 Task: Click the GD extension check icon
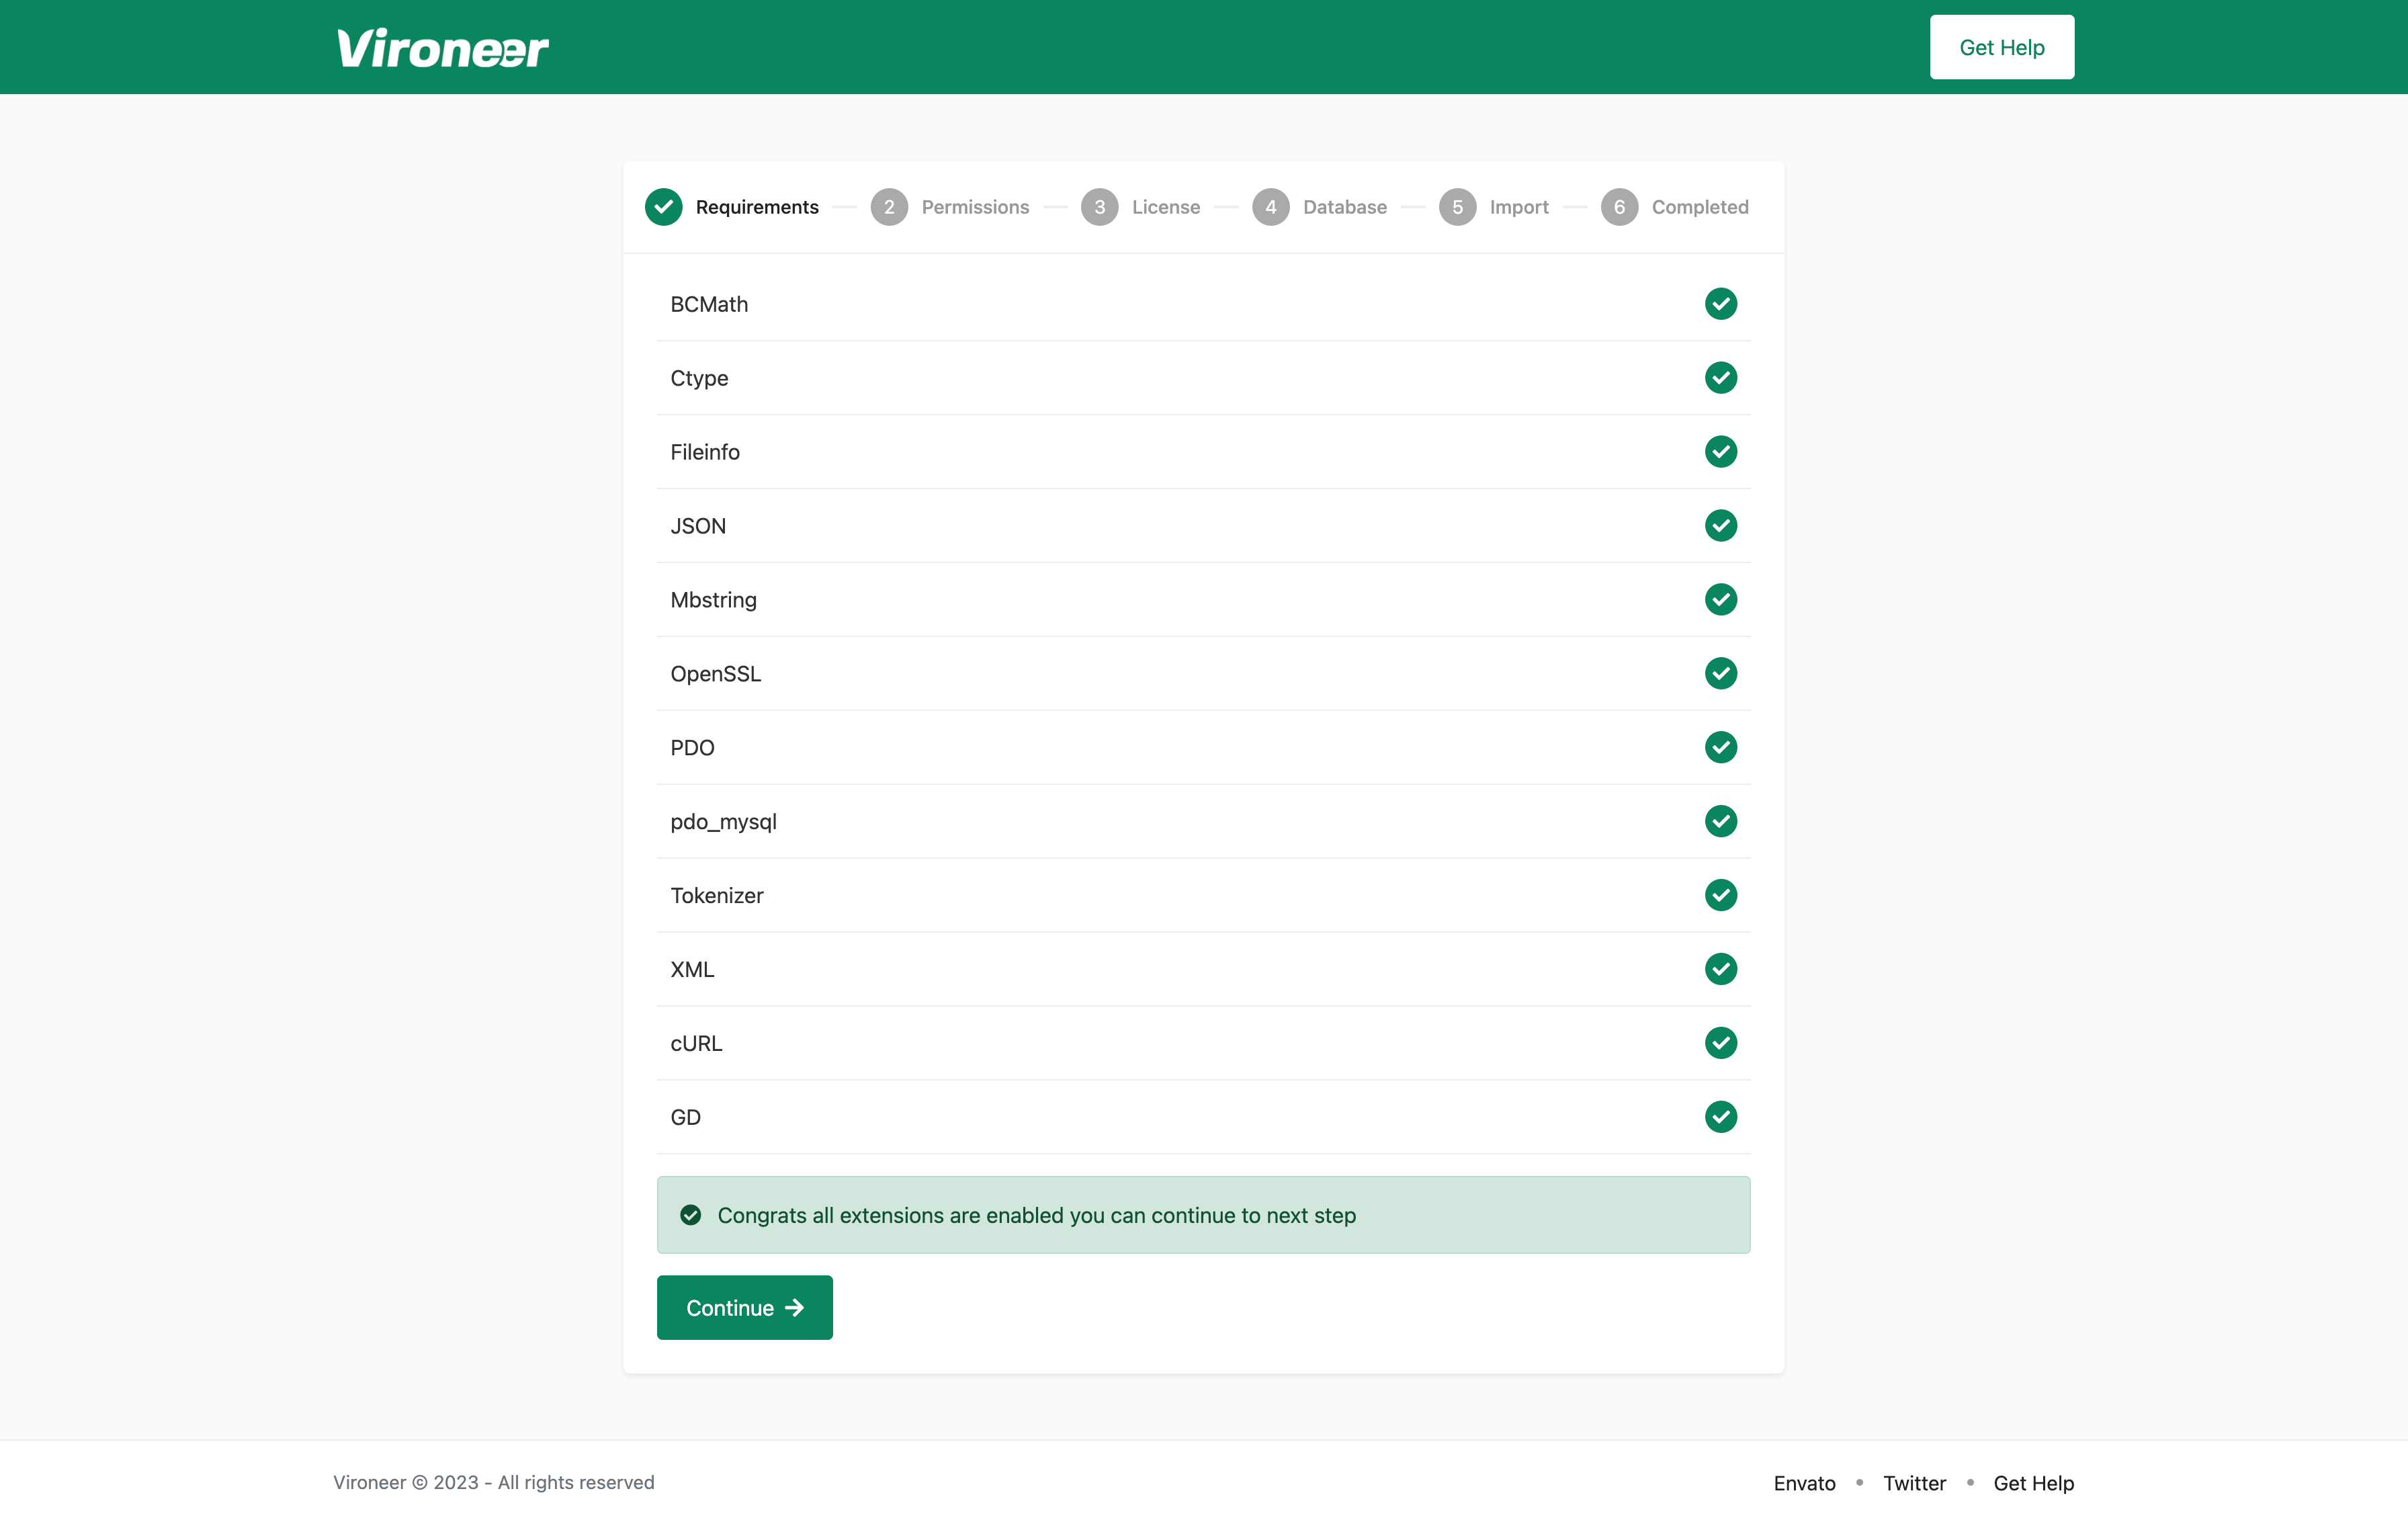1720,1117
